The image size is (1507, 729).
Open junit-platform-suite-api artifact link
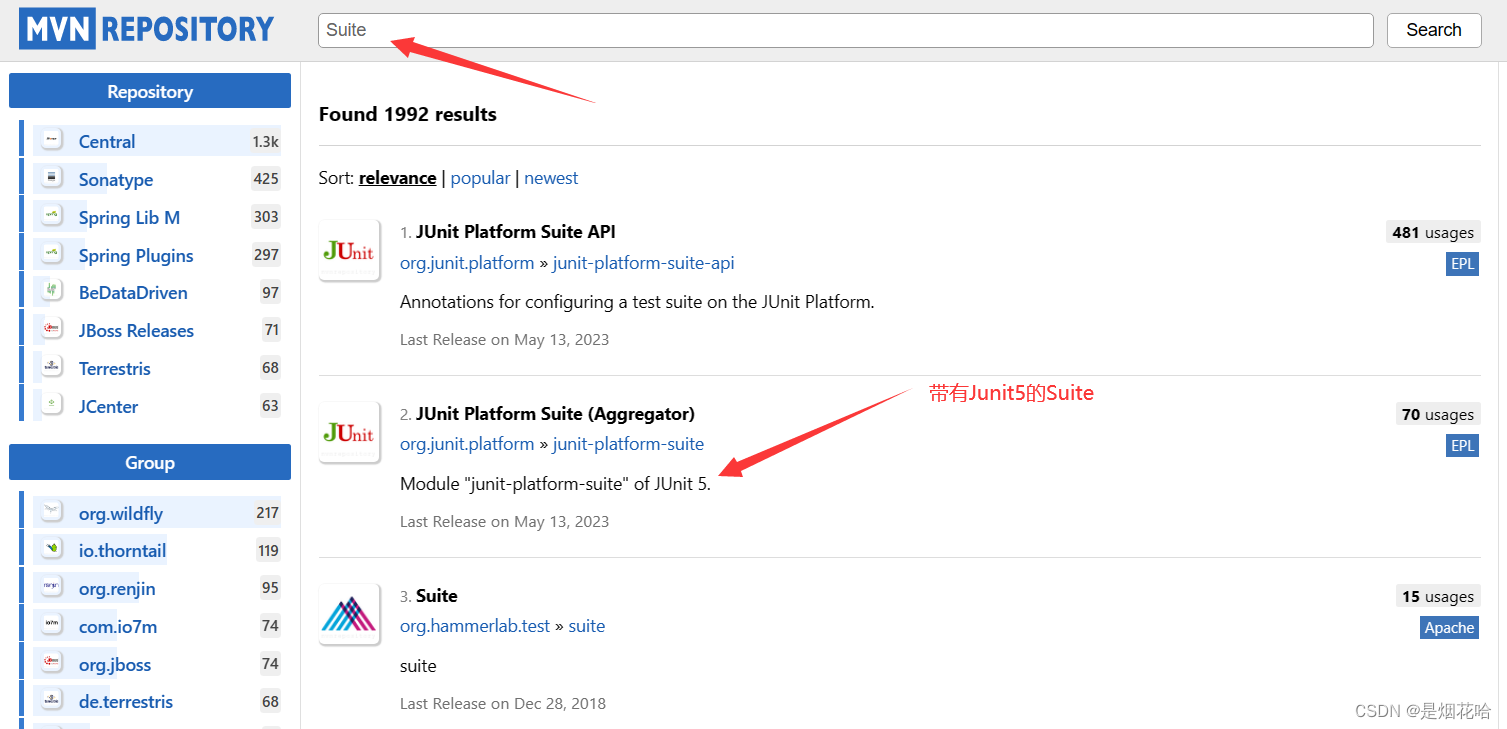643,262
